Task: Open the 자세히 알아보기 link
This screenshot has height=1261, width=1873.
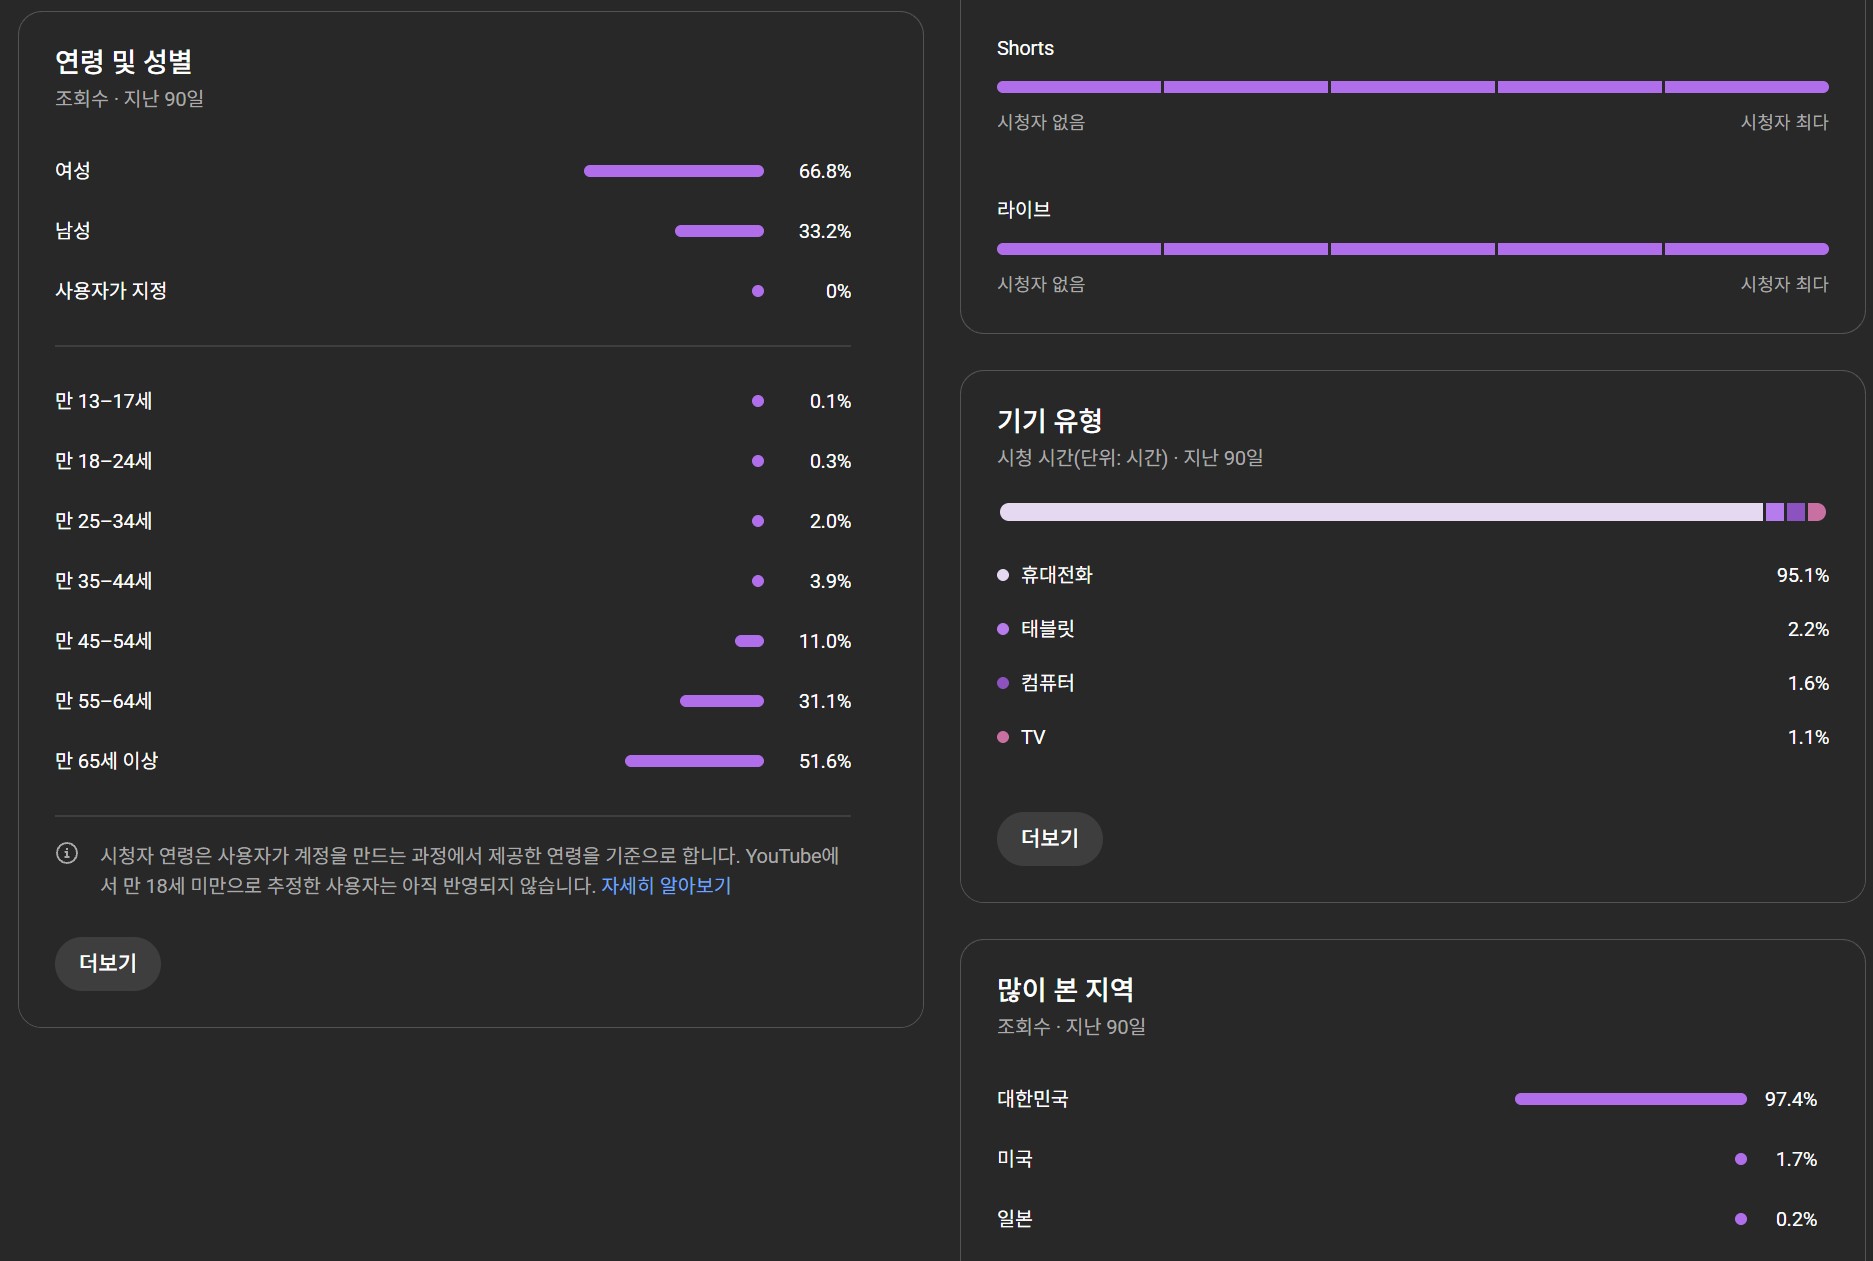Action: coord(665,886)
